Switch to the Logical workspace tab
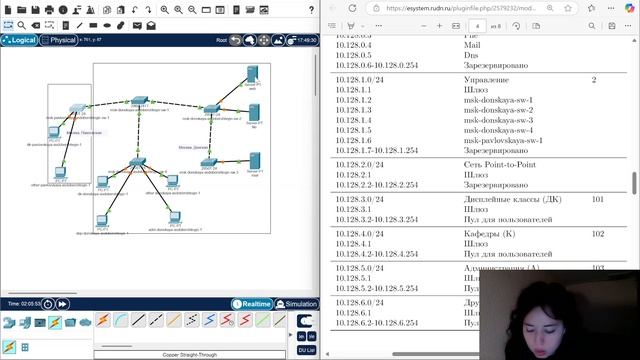 tap(19, 40)
